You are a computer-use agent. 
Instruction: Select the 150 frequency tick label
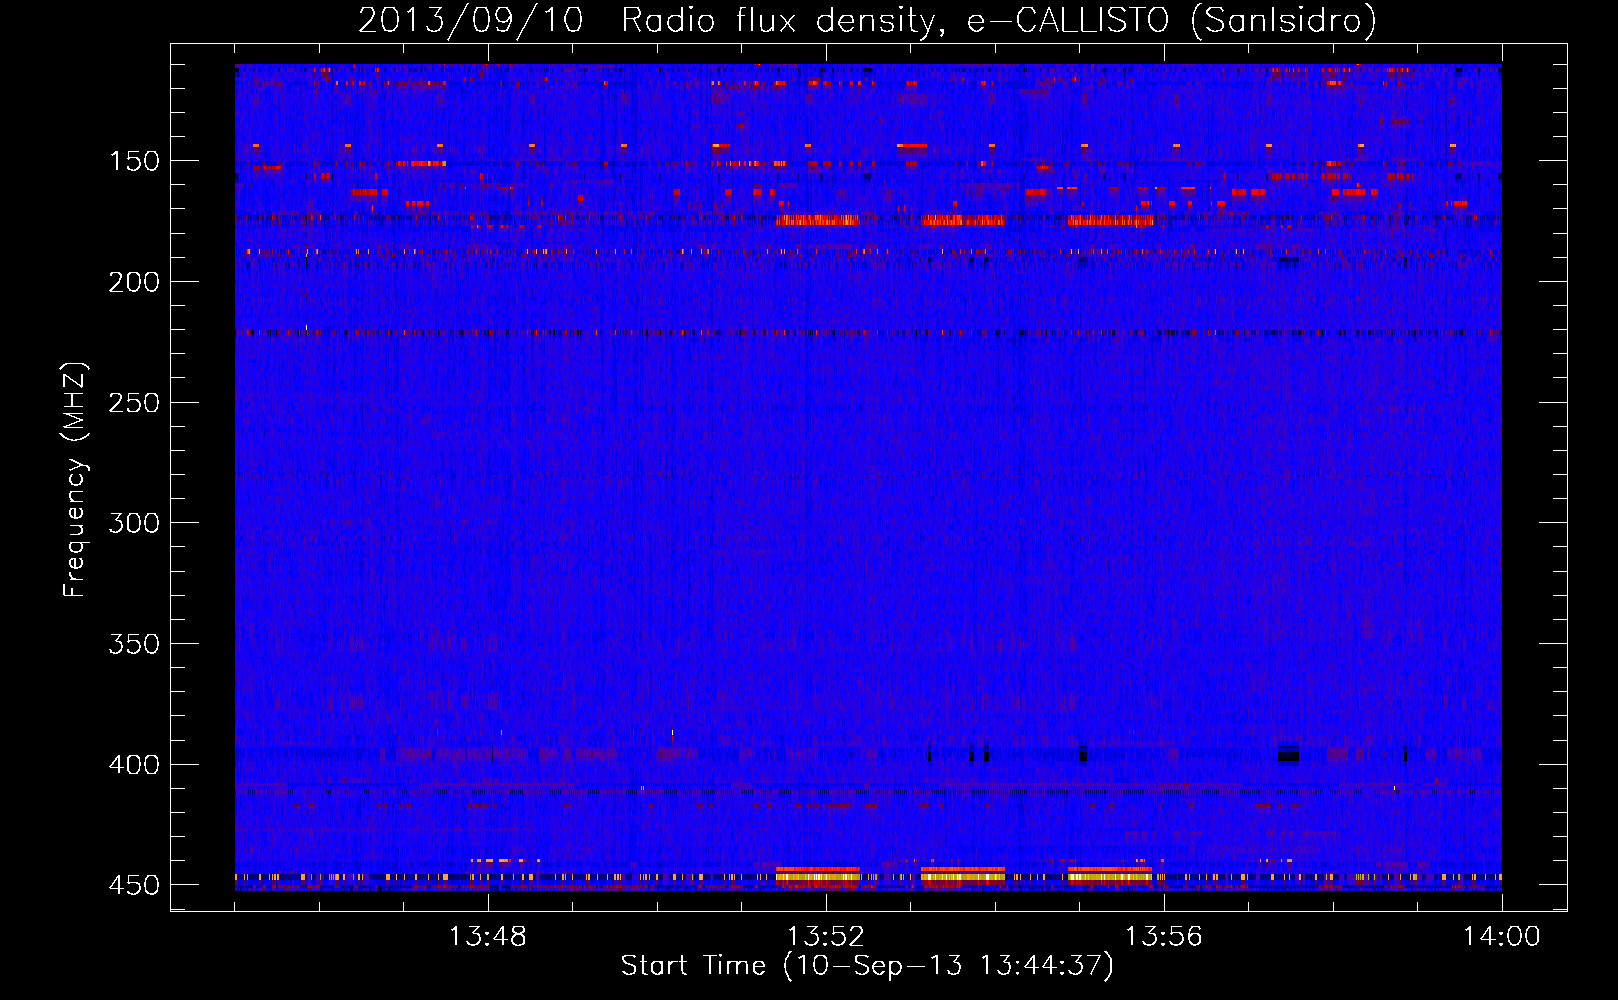133,161
